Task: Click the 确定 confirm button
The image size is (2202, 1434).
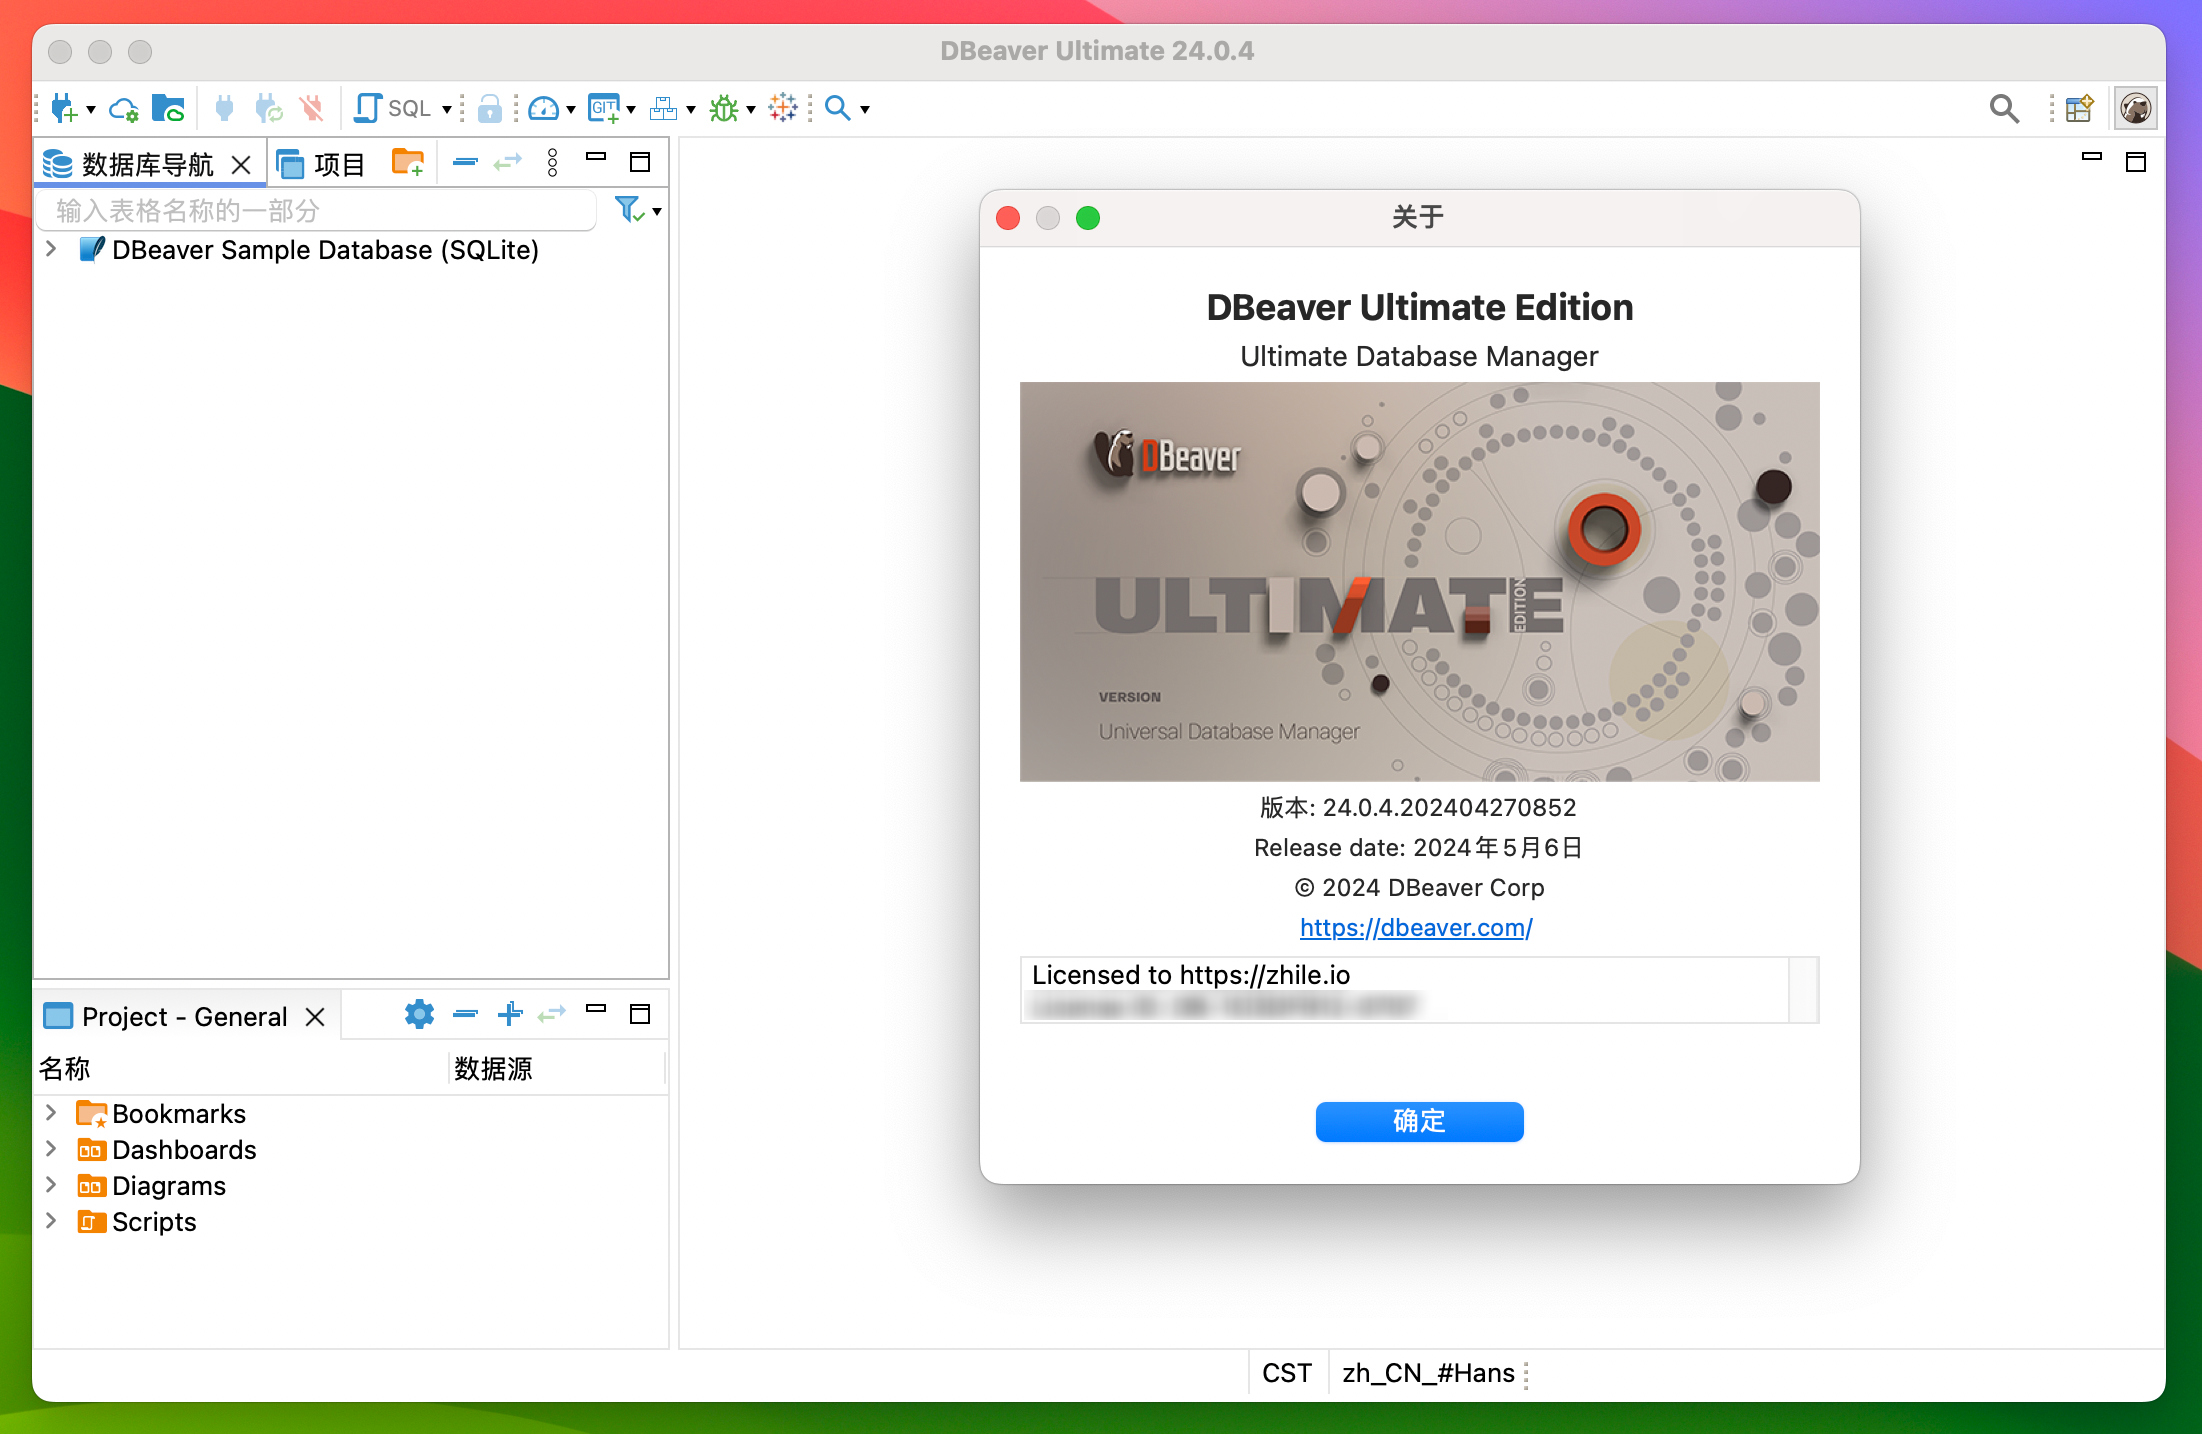Action: point(1417,1122)
